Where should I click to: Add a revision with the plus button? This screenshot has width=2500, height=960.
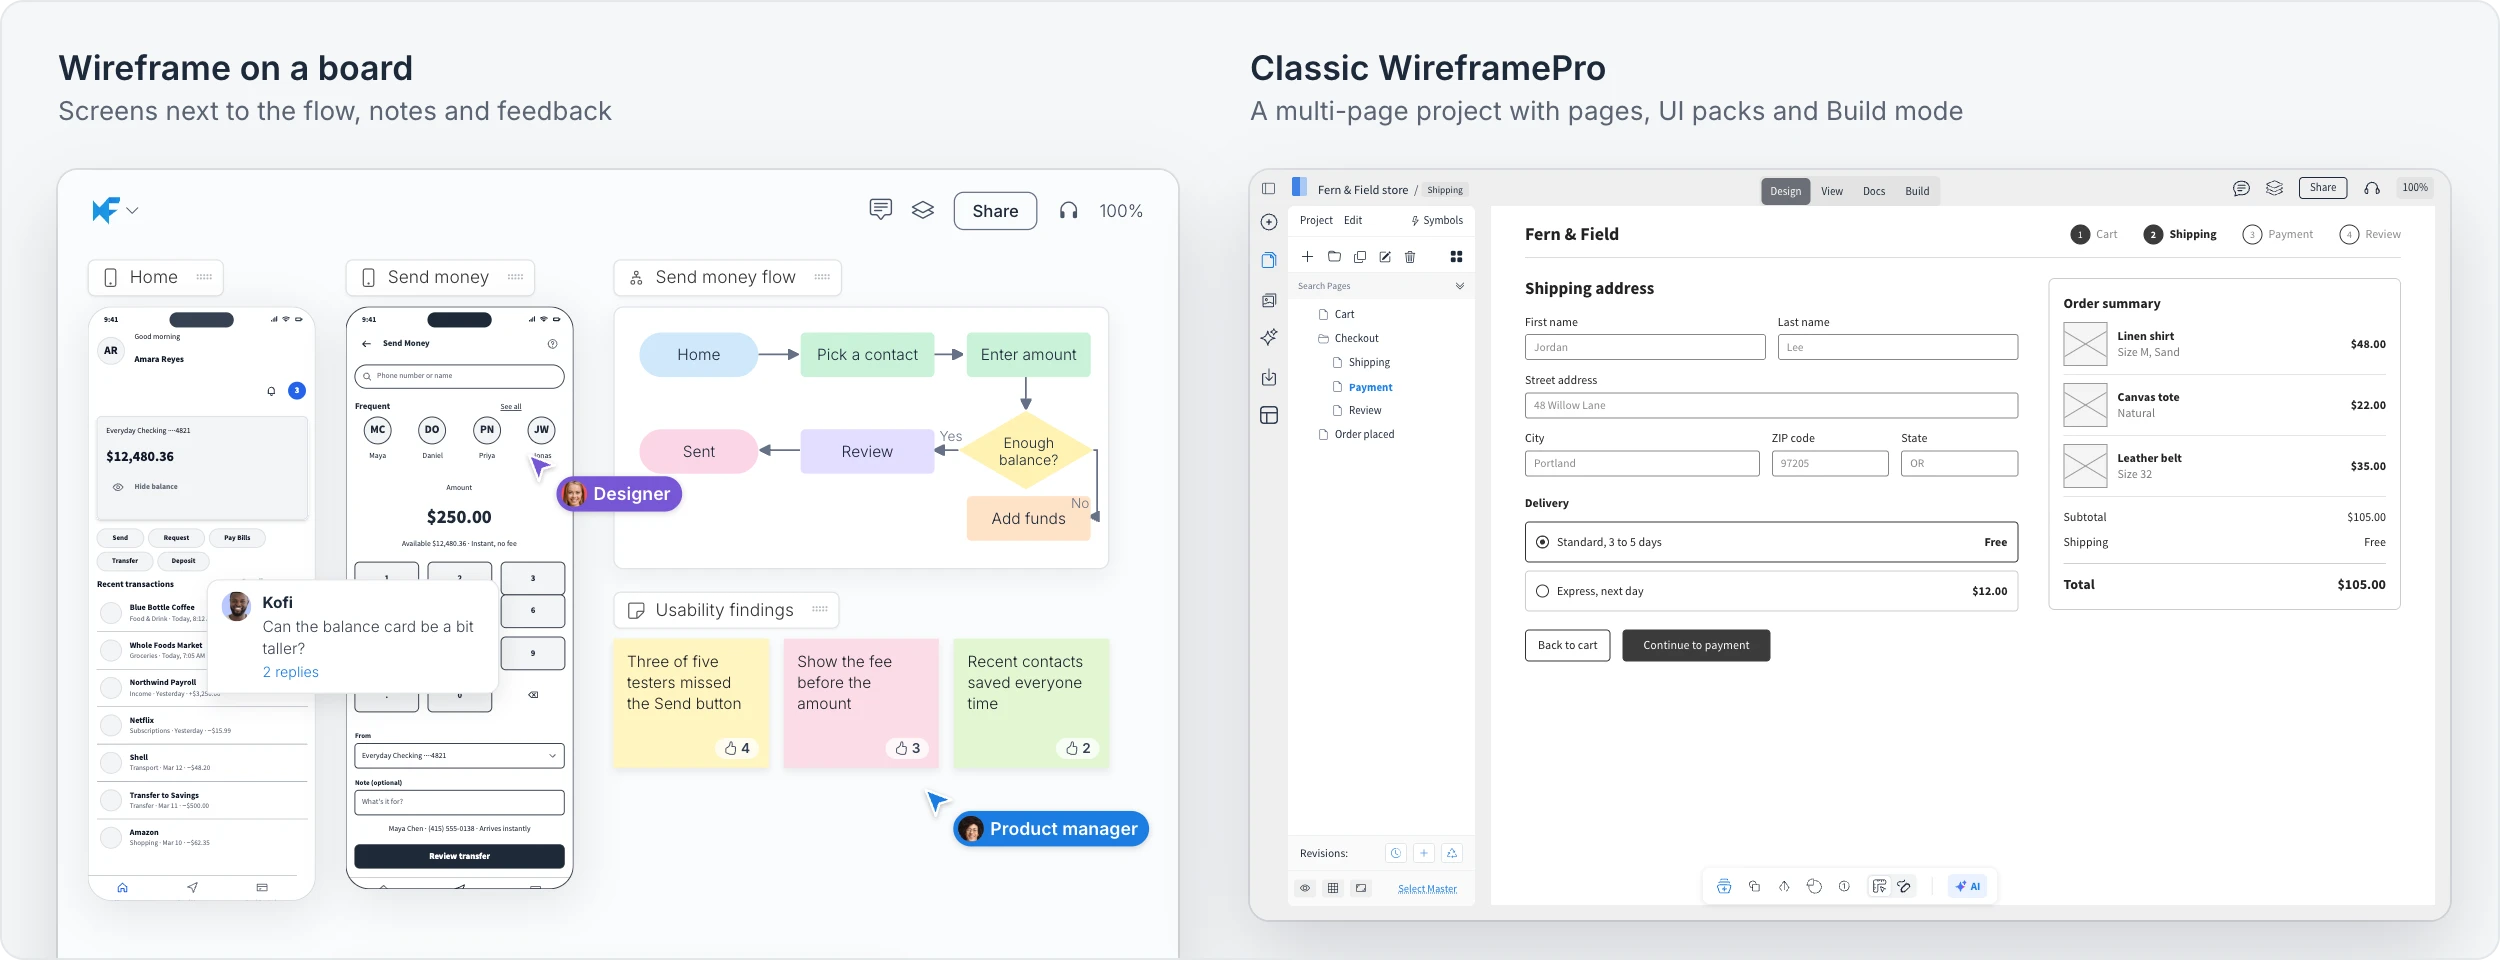point(1424,853)
